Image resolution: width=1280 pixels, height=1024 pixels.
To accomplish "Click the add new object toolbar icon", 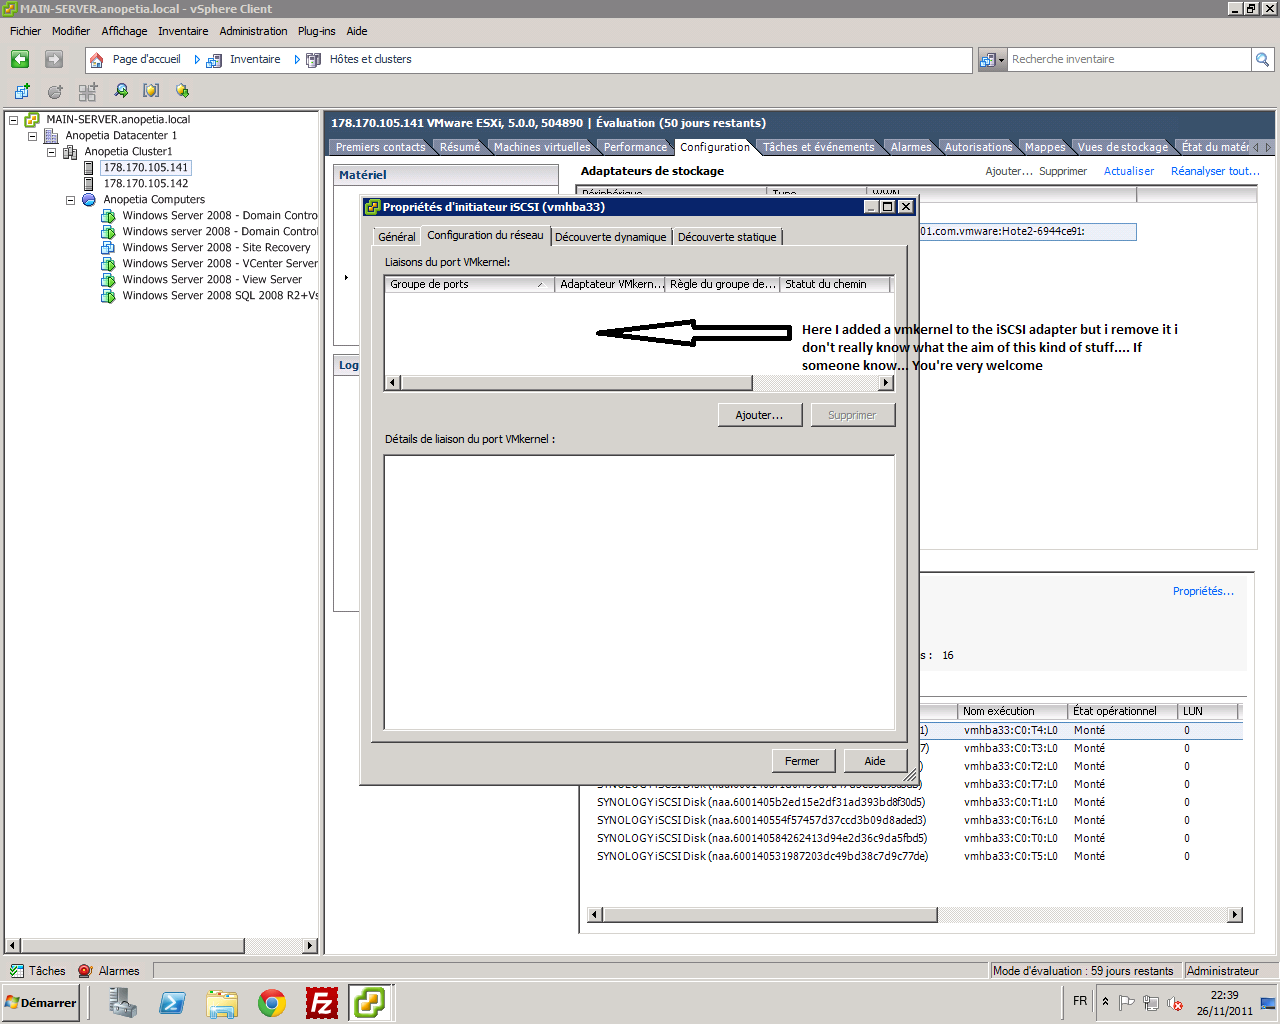I will pos(21,91).
